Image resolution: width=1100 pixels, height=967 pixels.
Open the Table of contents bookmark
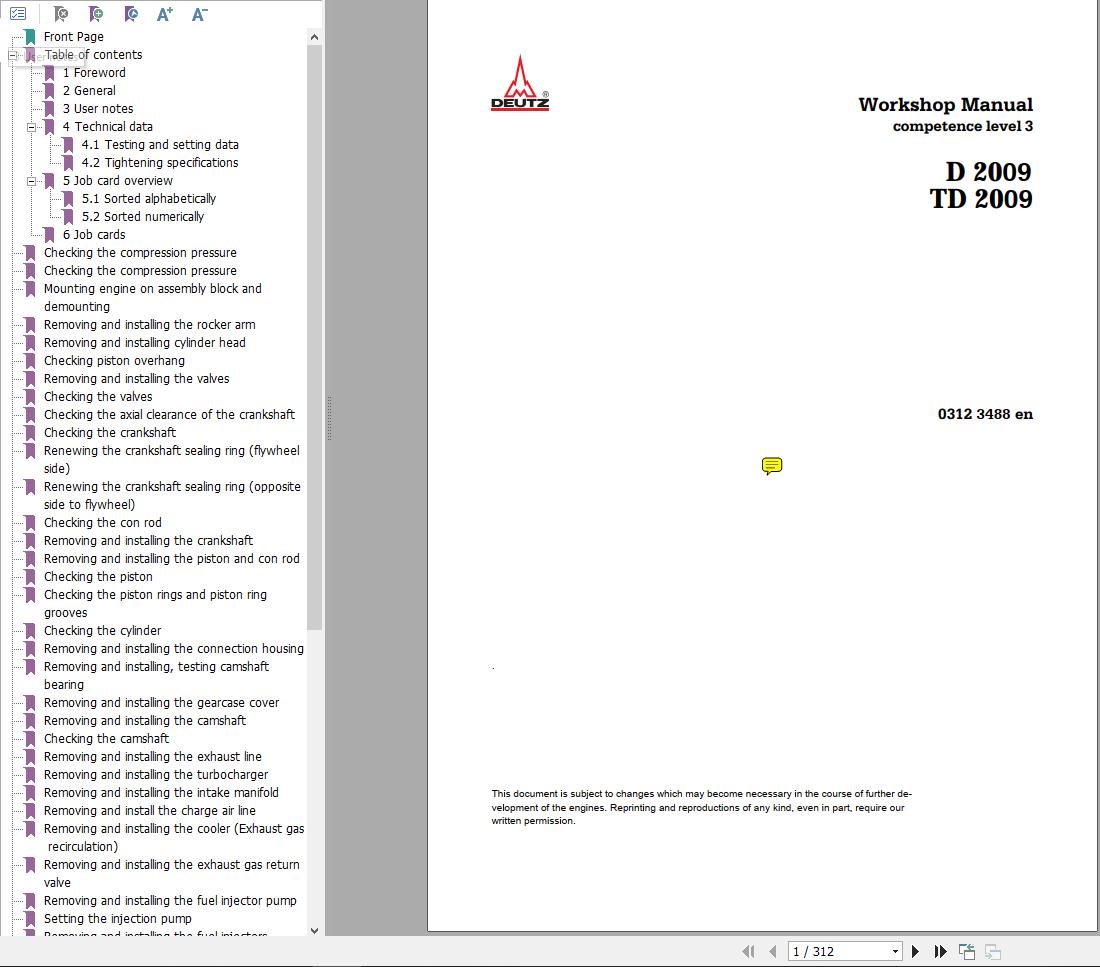click(93, 55)
